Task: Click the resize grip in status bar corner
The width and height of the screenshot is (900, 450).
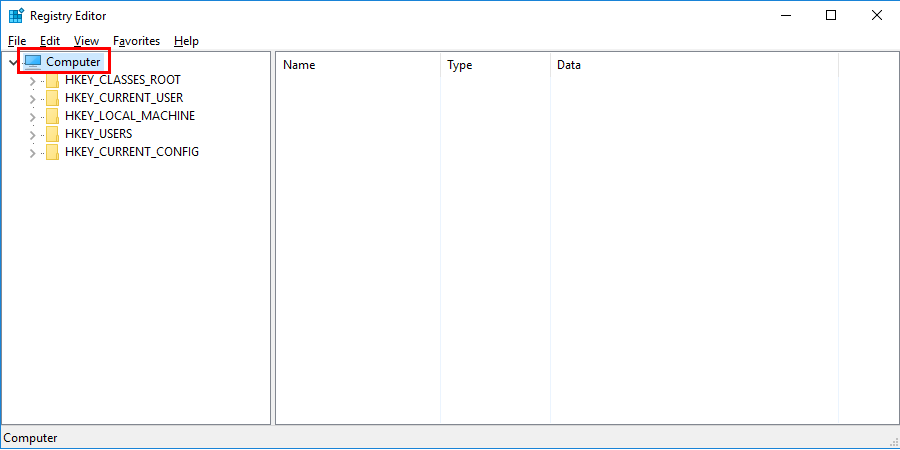Action: pos(893,443)
